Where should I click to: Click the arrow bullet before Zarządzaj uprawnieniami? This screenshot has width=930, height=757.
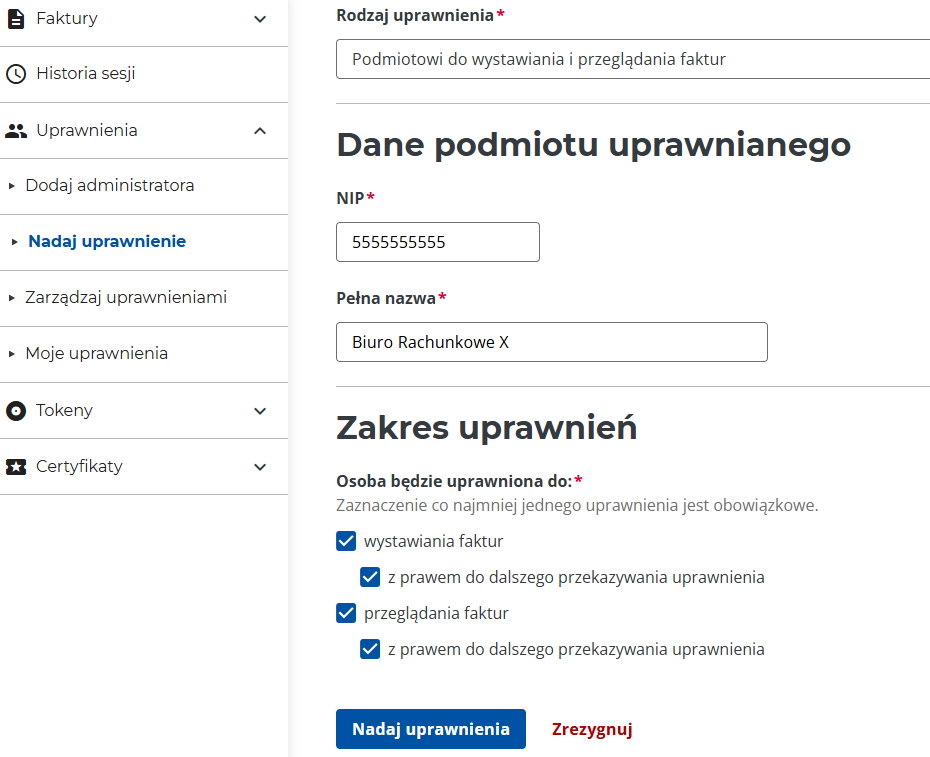tap(12, 298)
